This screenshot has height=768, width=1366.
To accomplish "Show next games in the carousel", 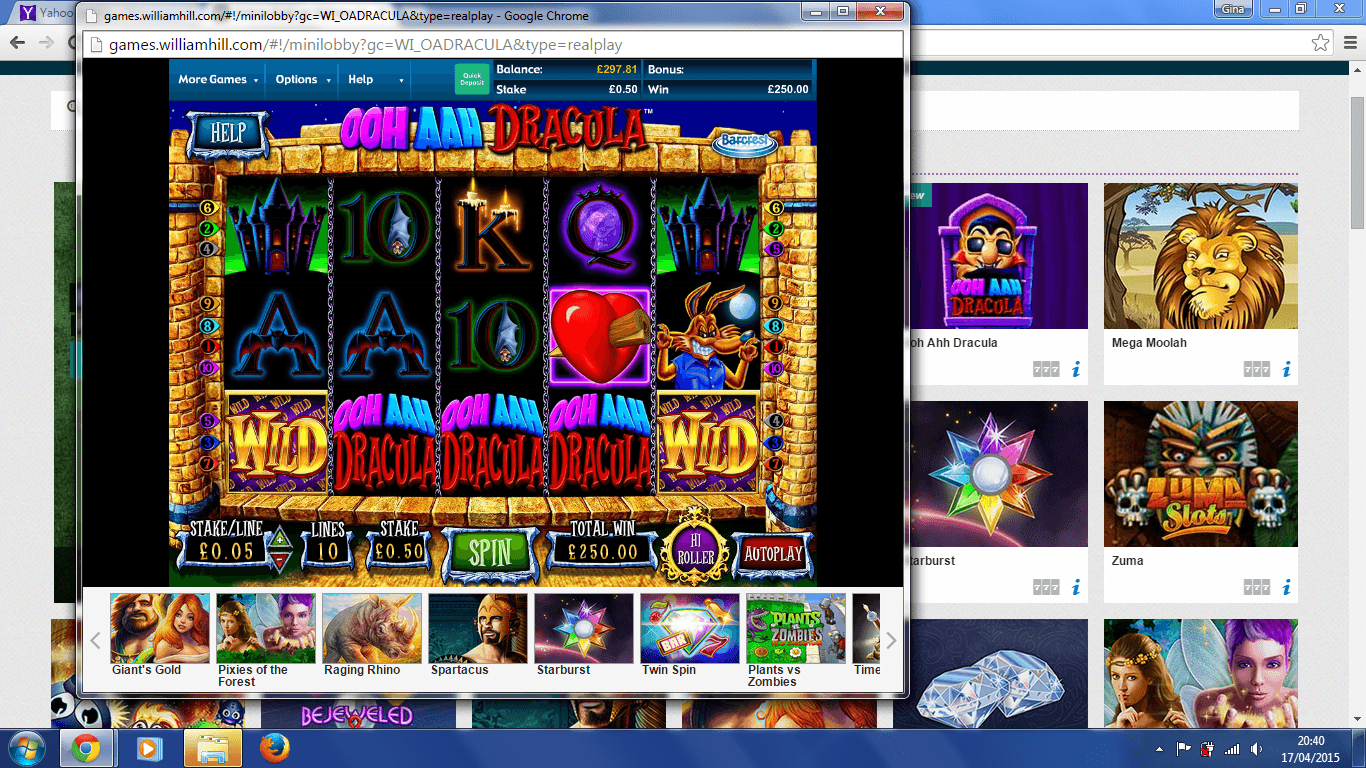I will click(x=891, y=640).
